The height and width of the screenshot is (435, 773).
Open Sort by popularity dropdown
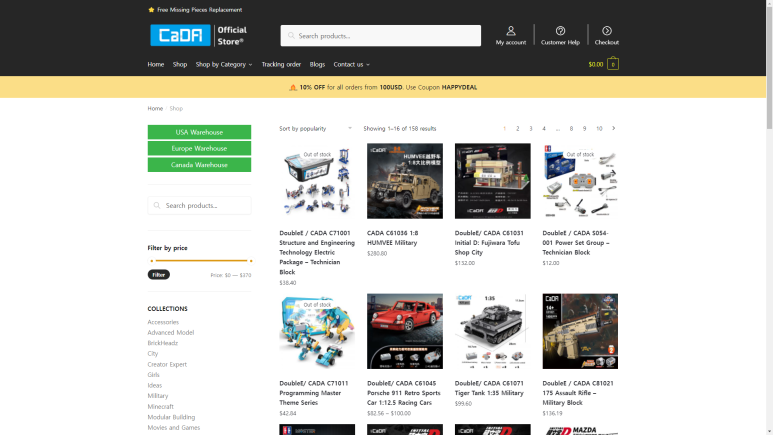point(316,128)
